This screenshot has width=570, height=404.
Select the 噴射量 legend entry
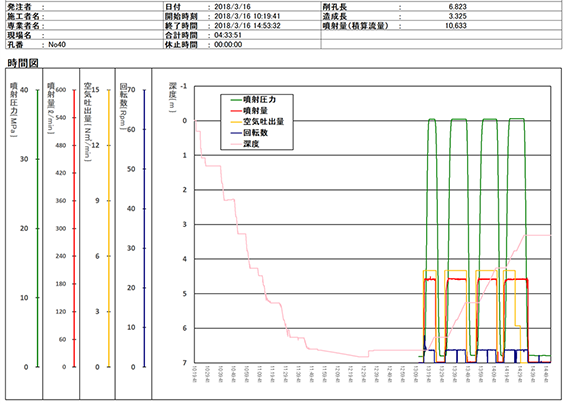coord(249,111)
